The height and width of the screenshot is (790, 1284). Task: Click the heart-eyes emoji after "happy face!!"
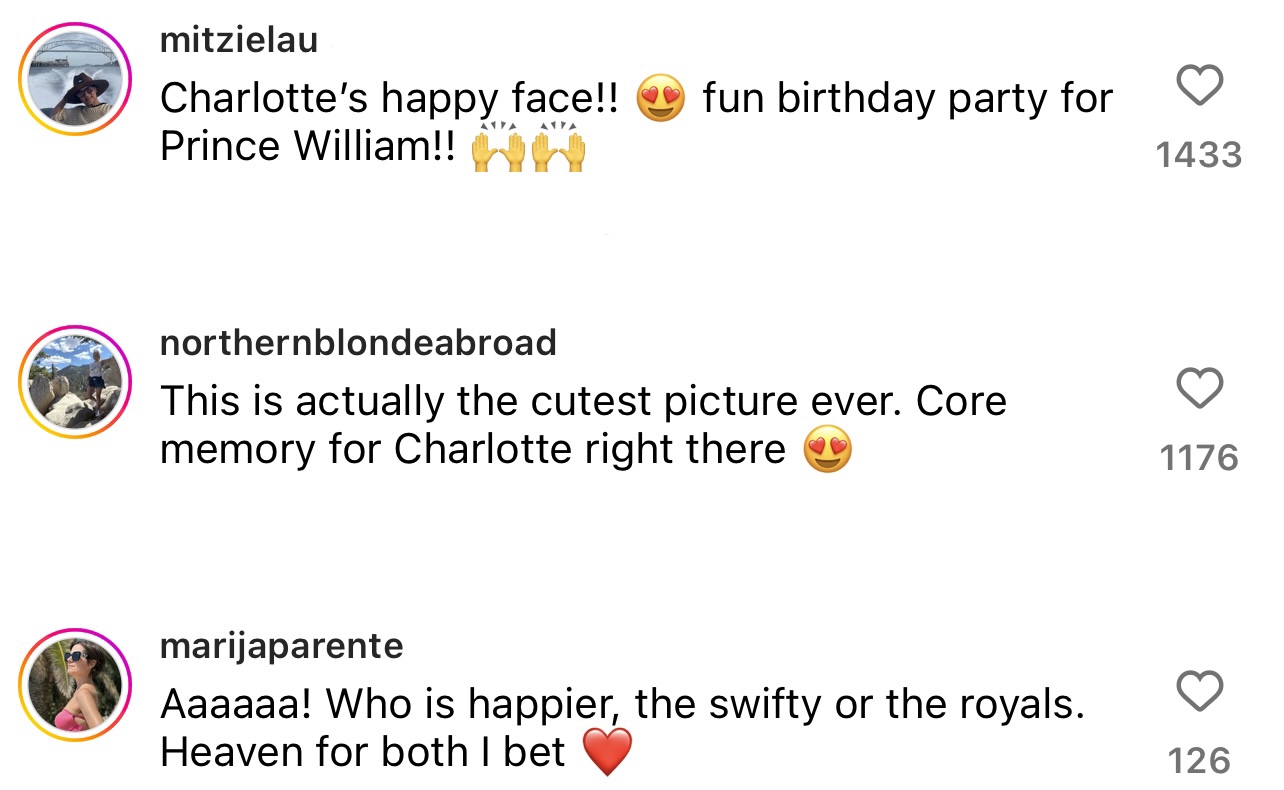point(661,100)
